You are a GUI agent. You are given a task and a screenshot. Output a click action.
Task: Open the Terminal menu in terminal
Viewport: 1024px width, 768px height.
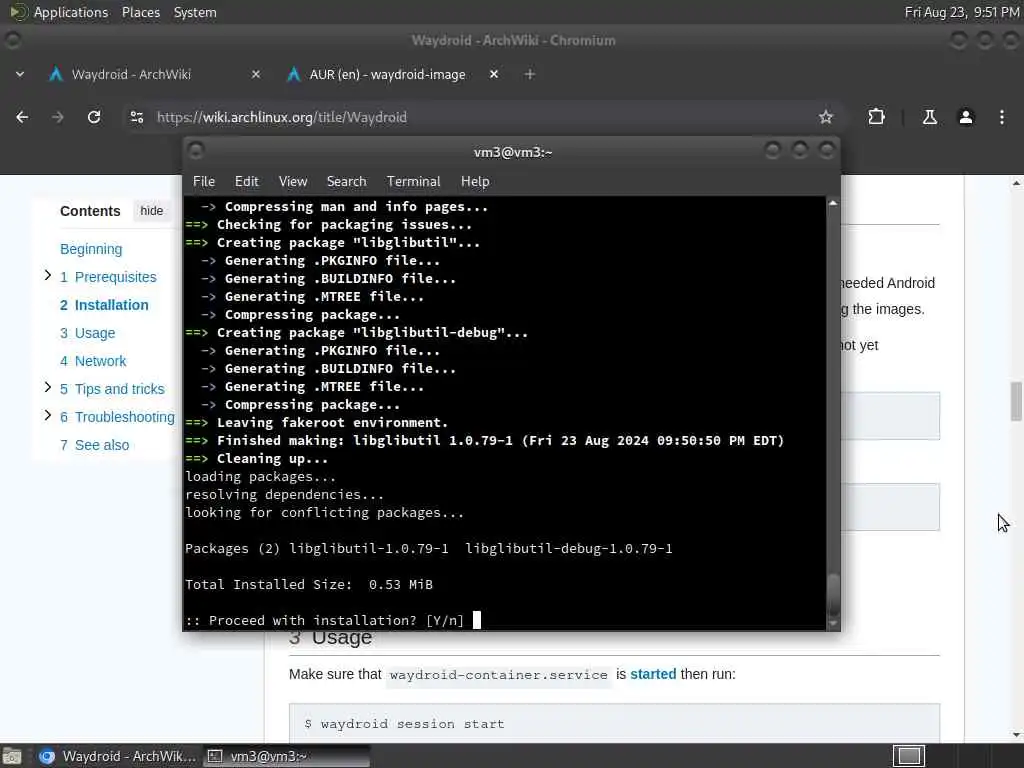coord(413,182)
